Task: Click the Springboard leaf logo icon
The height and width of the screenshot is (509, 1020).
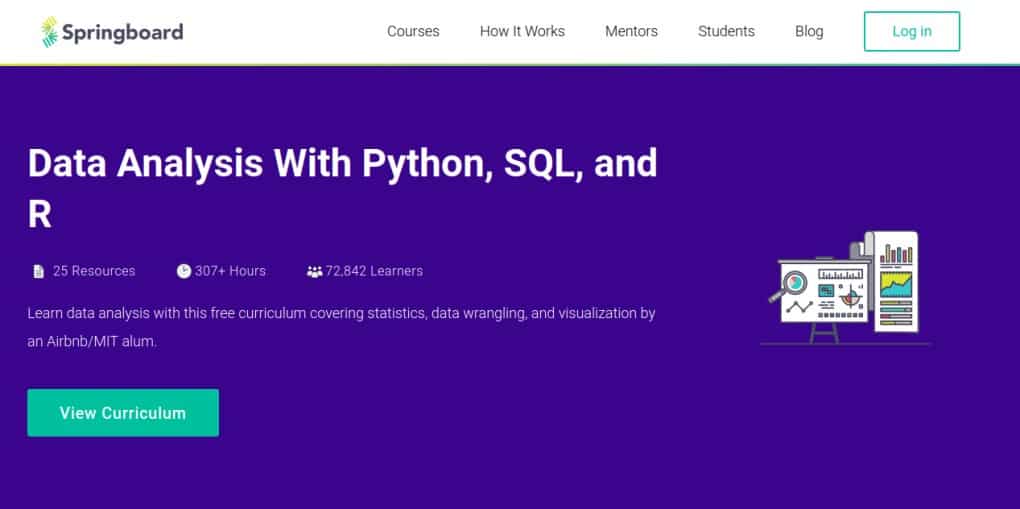Action: click(x=49, y=32)
